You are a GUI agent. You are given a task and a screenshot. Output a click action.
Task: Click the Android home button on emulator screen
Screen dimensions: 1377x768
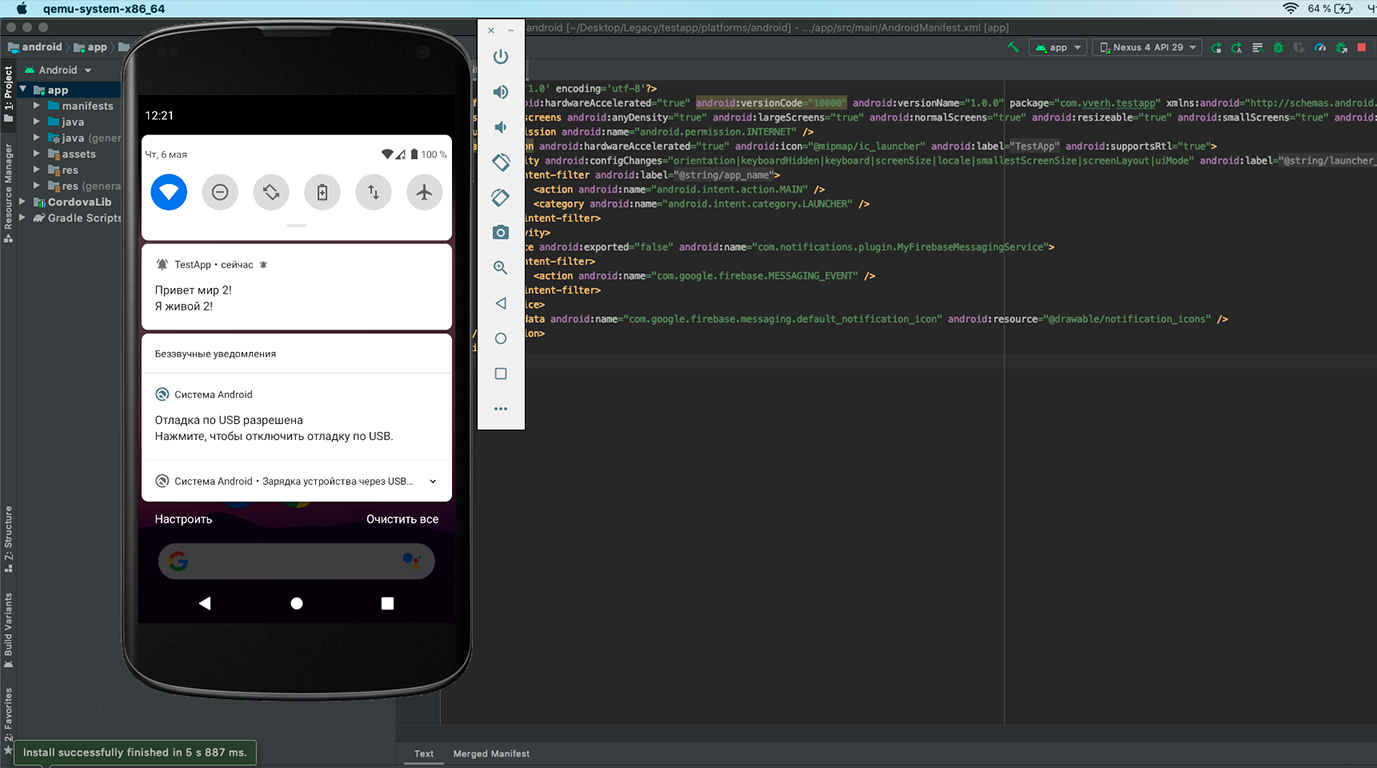(x=296, y=603)
